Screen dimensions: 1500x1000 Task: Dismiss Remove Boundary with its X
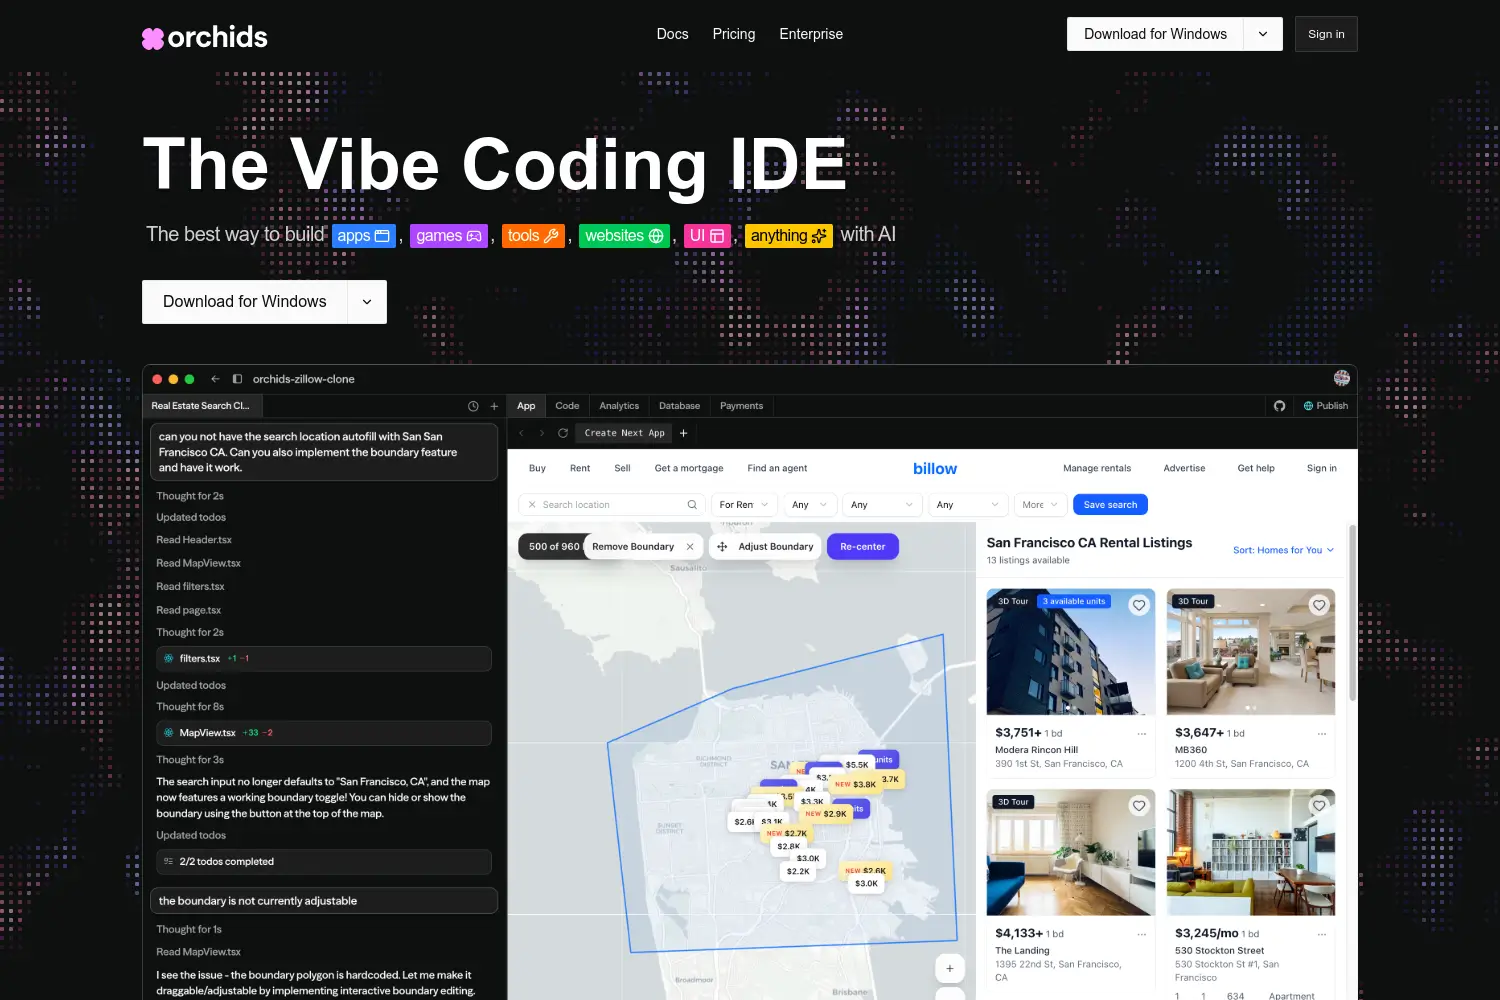click(690, 547)
